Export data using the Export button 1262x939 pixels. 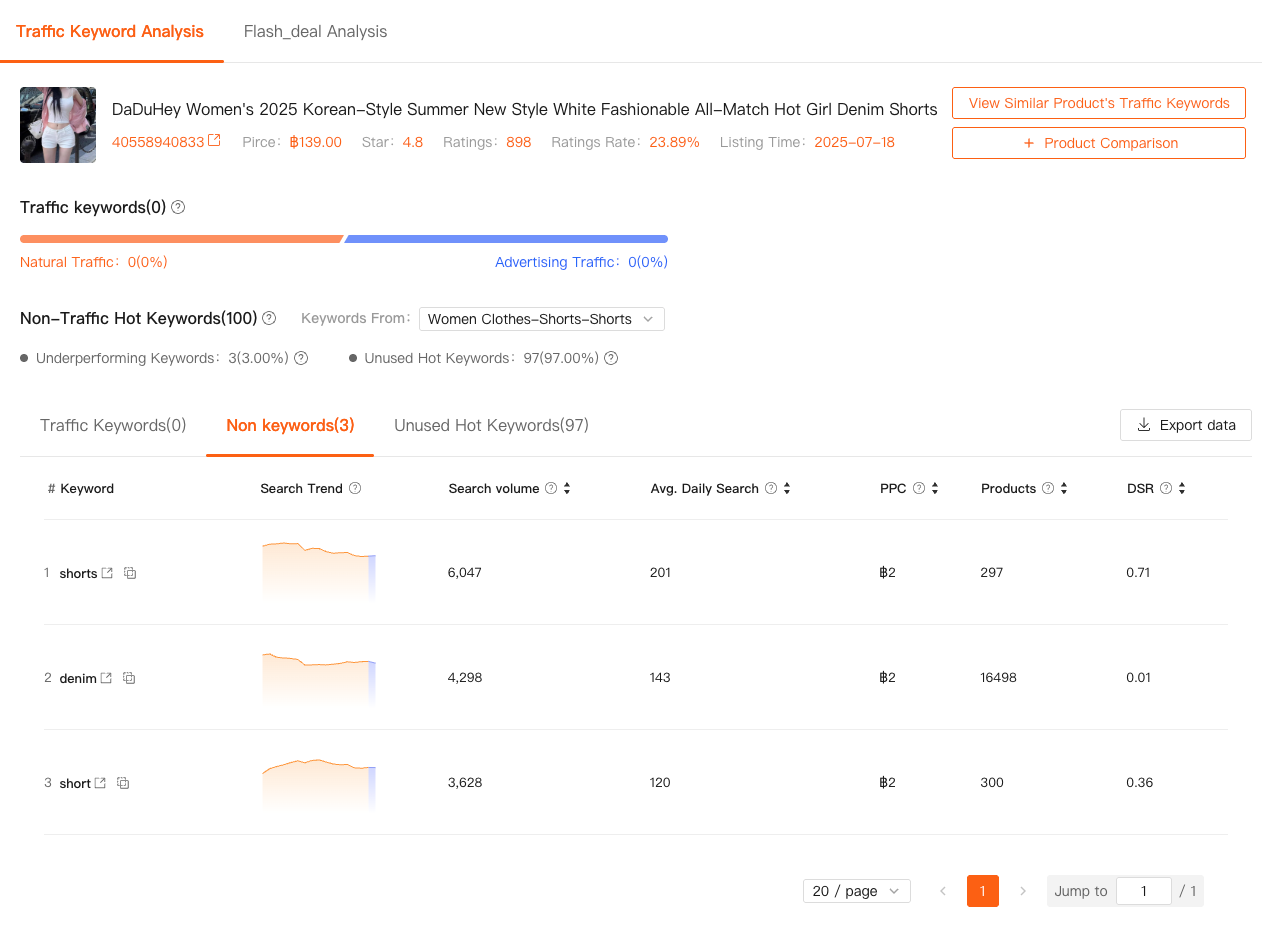1185,425
